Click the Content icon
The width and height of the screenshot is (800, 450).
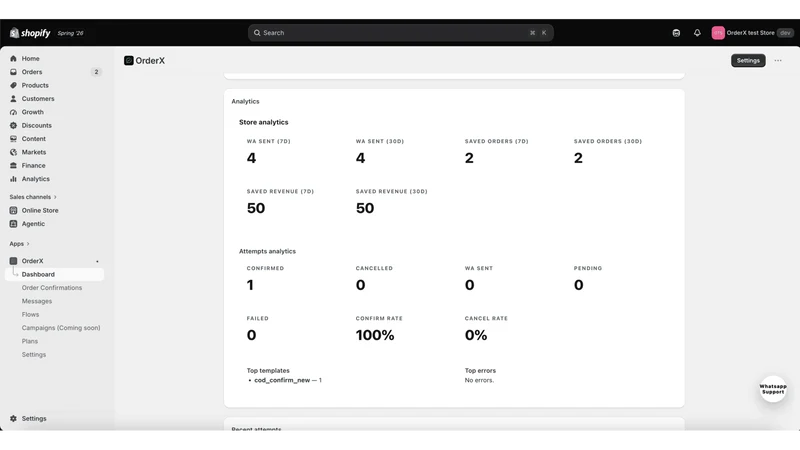(x=13, y=139)
